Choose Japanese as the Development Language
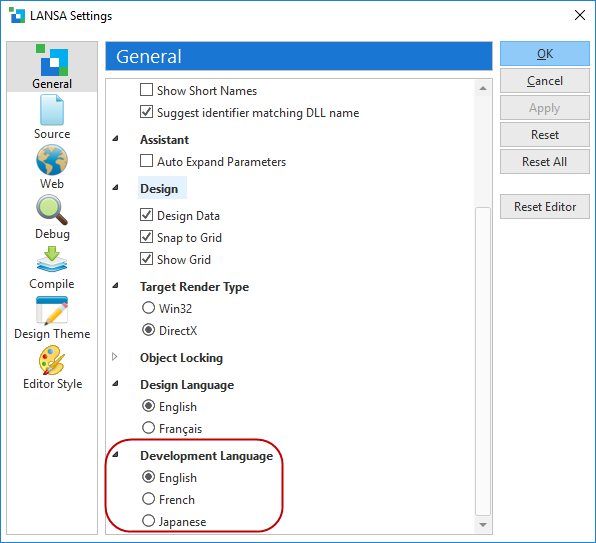 148,521
